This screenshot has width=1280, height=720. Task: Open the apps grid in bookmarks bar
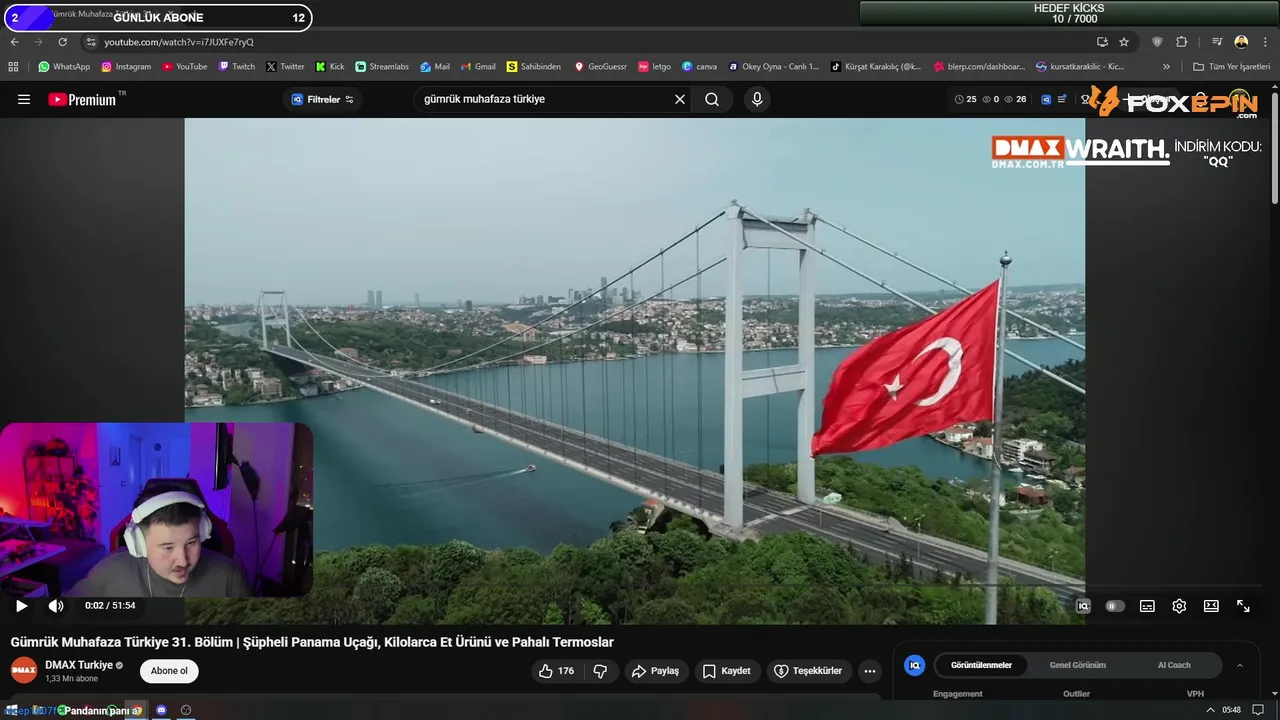point(13,67)
